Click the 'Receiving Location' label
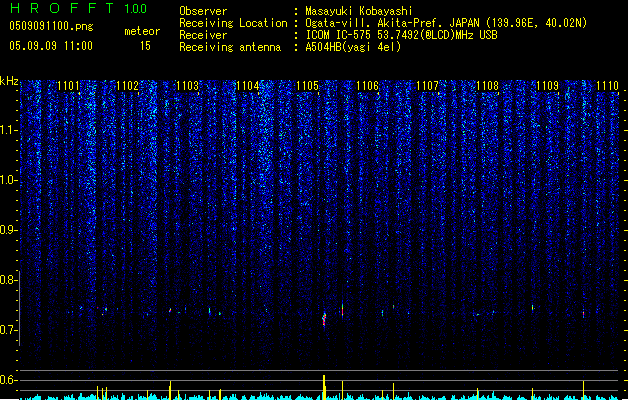The image size is (629, 400). pyautogui.click(x=233, y=23)
